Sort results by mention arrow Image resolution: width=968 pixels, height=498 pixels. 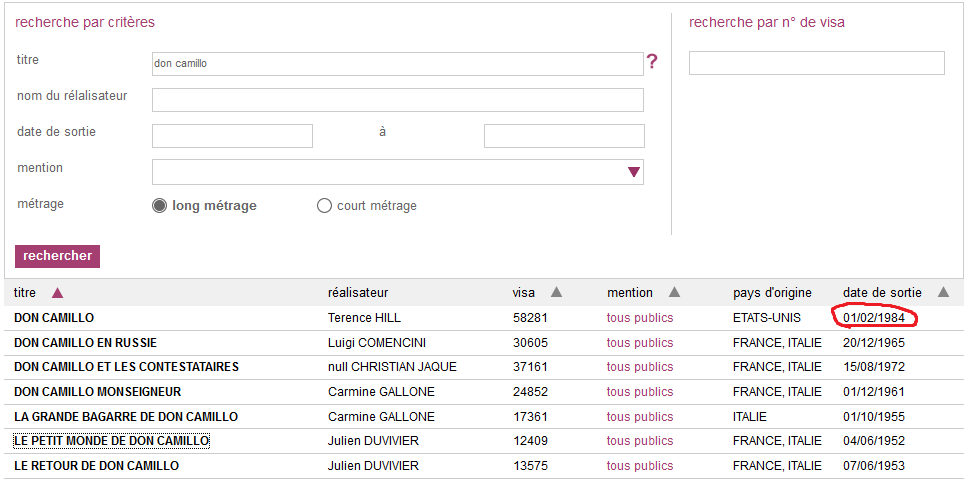click(674, 293)
